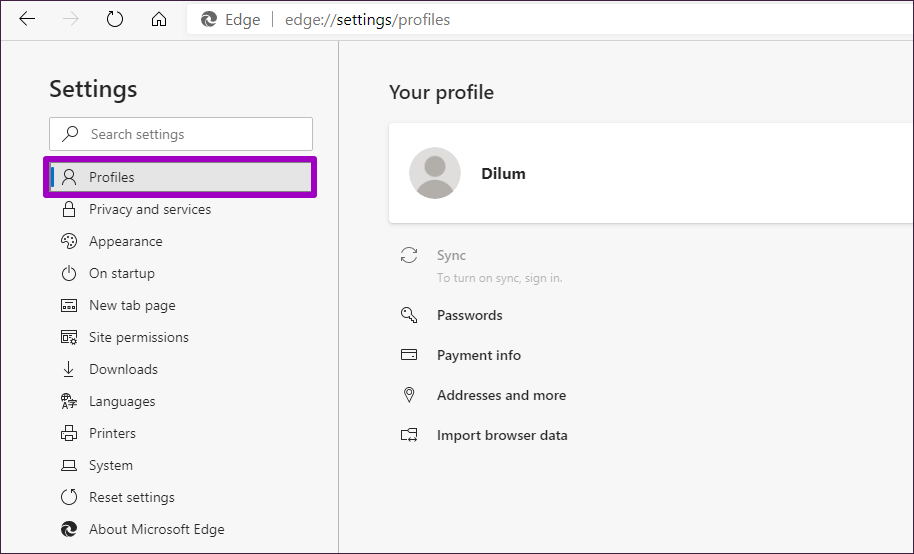The height and width of the screenshot is (554, 914).
Task: Open Addresses and more
Action: (501, 395)
